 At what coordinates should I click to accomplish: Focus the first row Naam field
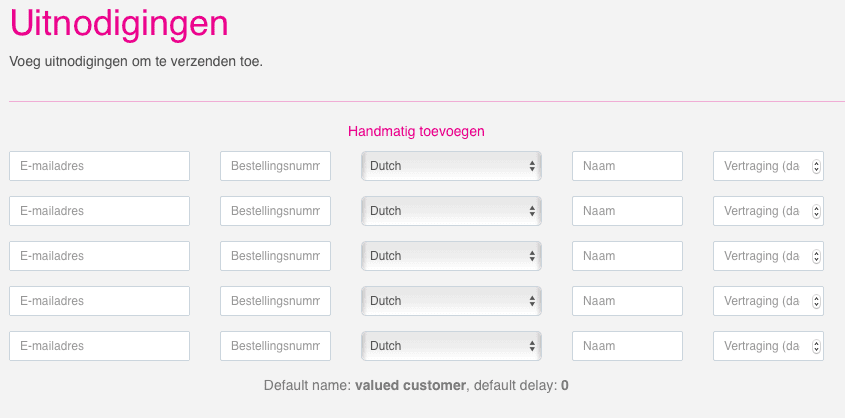(627, 166)
